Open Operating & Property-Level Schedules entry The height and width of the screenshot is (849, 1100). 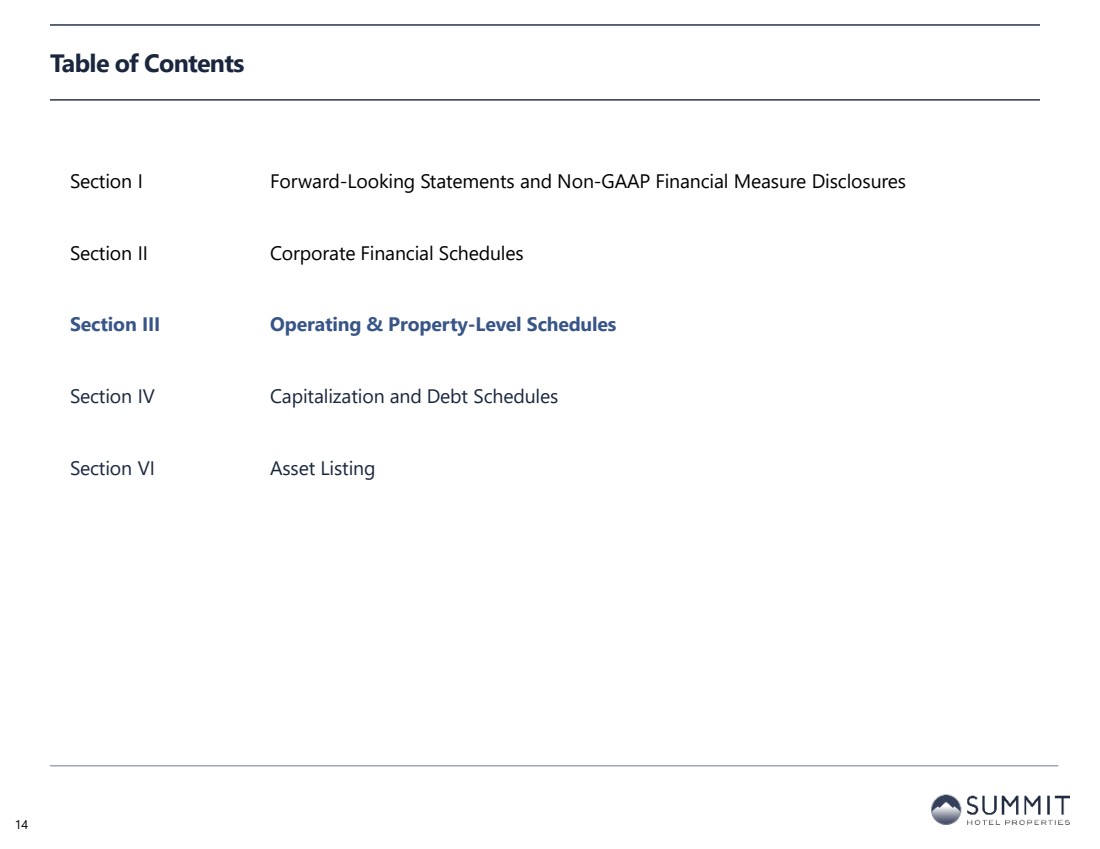pos(443,325)
